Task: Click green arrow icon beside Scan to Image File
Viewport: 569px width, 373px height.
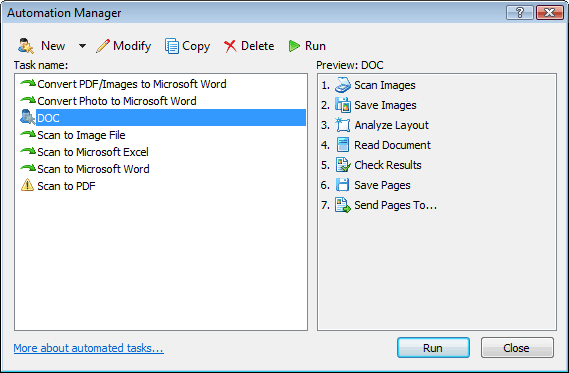Action: (x=28, y=134)
